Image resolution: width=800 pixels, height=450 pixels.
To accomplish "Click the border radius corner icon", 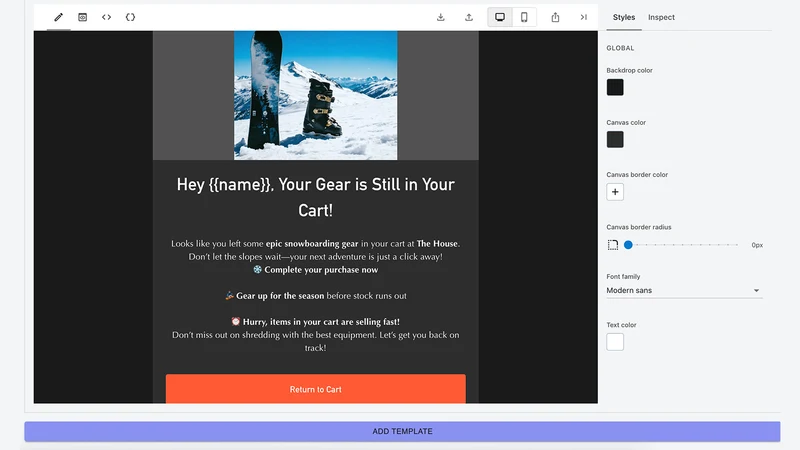I will [x=613, y=245].
